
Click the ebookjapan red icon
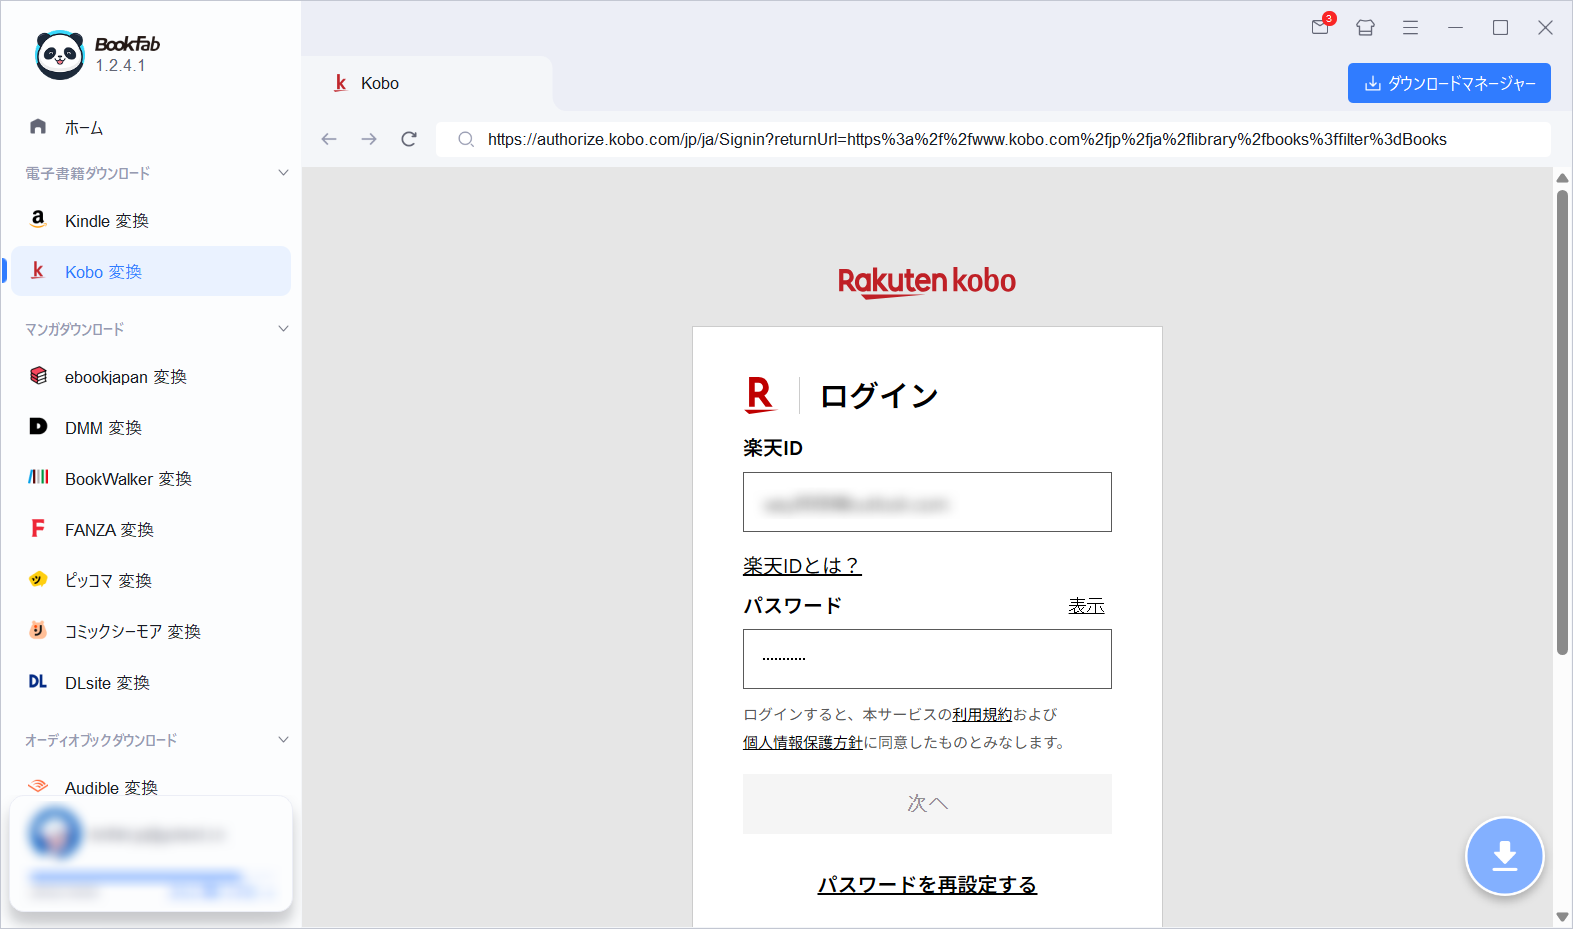tap(38, 375)
